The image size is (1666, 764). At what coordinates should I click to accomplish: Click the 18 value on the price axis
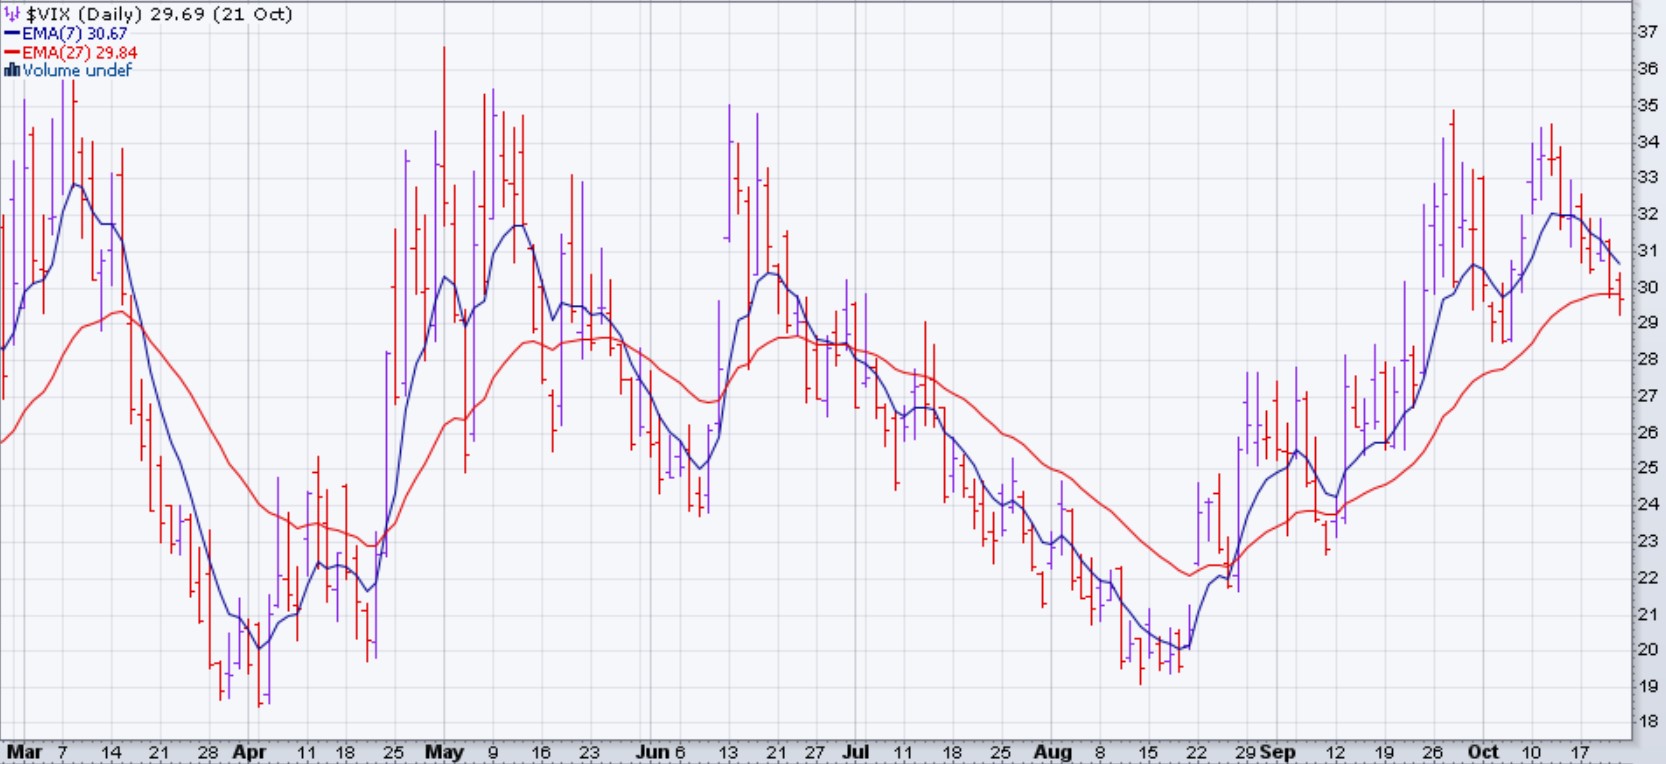pos(1647,721)
